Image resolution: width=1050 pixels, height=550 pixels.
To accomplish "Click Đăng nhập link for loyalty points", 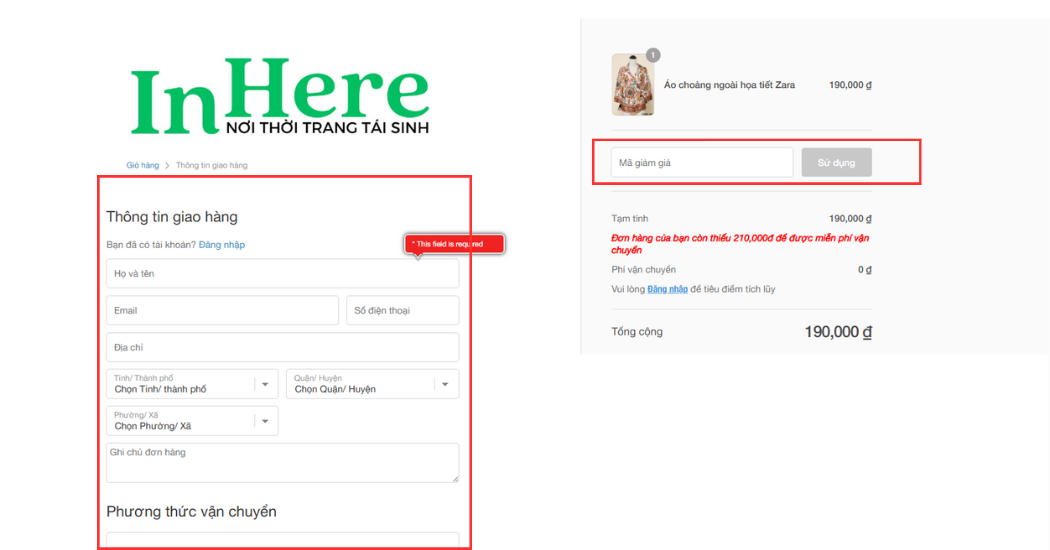I will 667,289.
